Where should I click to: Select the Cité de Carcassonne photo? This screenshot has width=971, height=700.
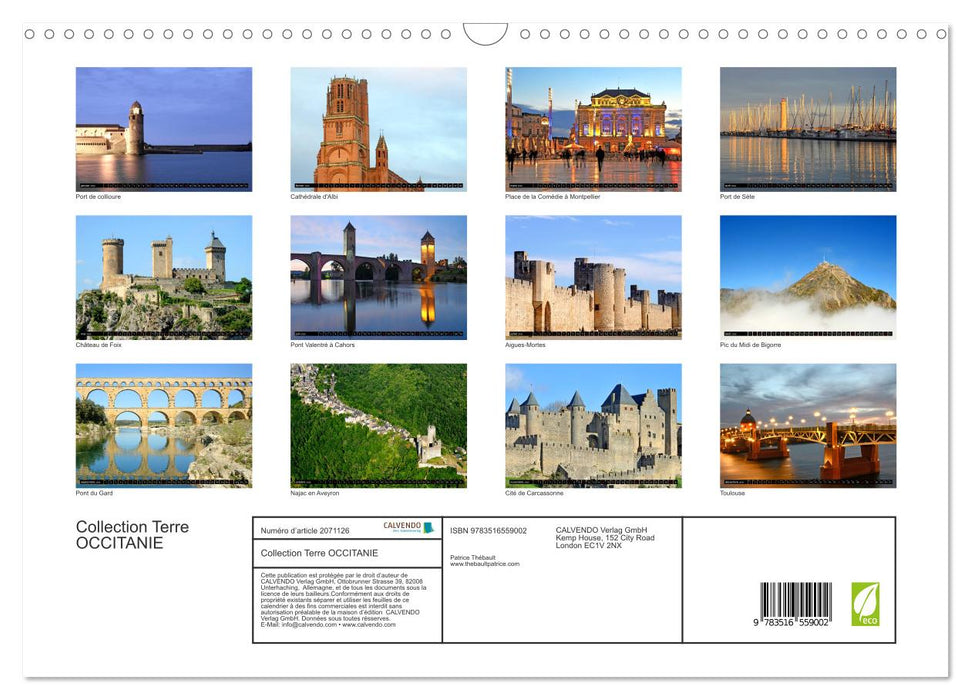(593, 424)
